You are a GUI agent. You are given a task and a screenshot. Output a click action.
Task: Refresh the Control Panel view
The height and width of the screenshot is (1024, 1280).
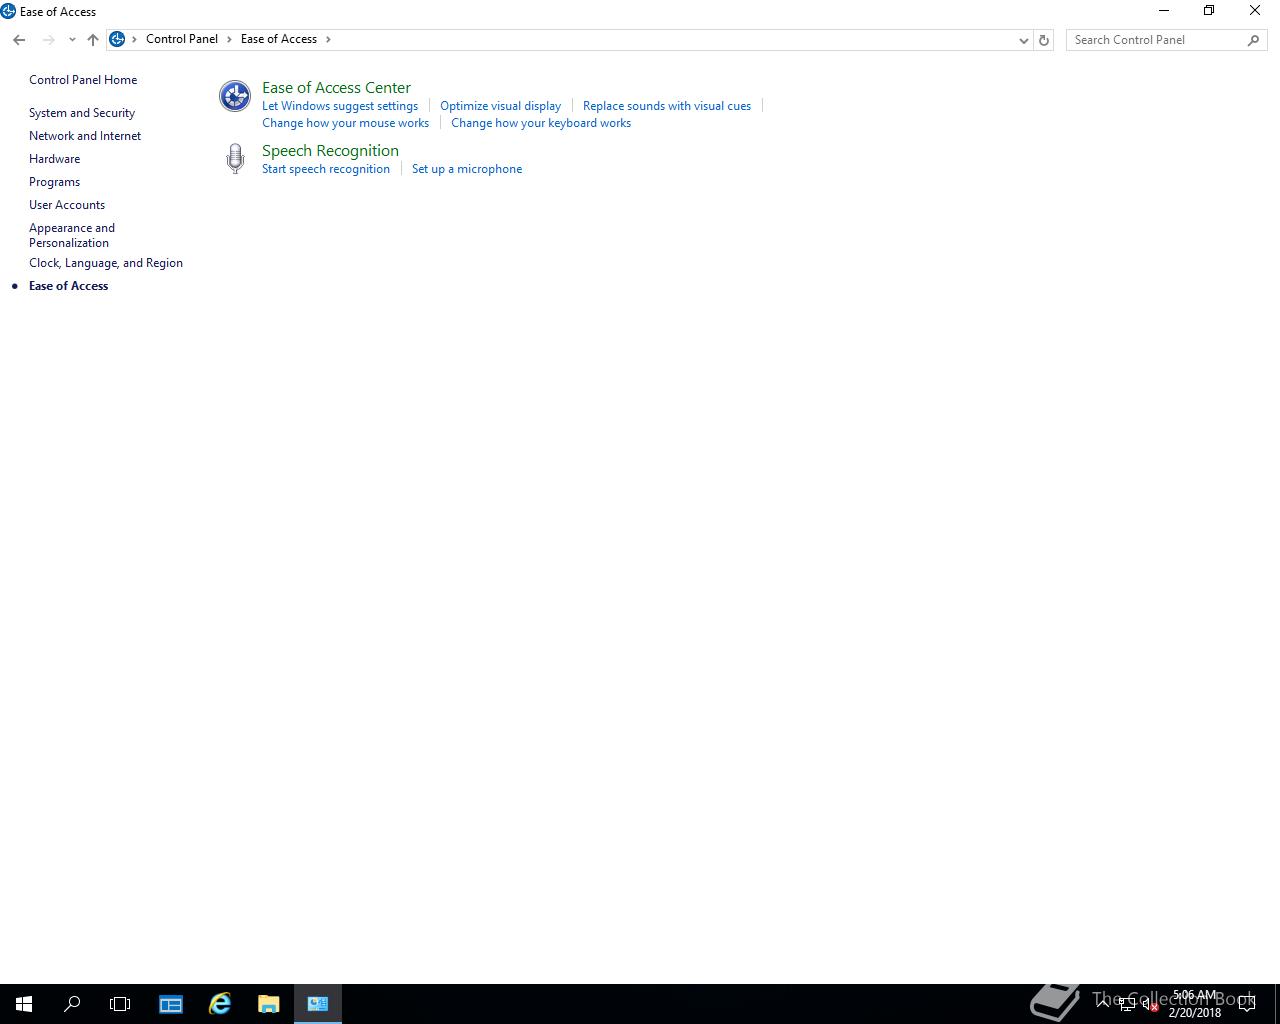pyautogui.click(x=1044, y=40)
